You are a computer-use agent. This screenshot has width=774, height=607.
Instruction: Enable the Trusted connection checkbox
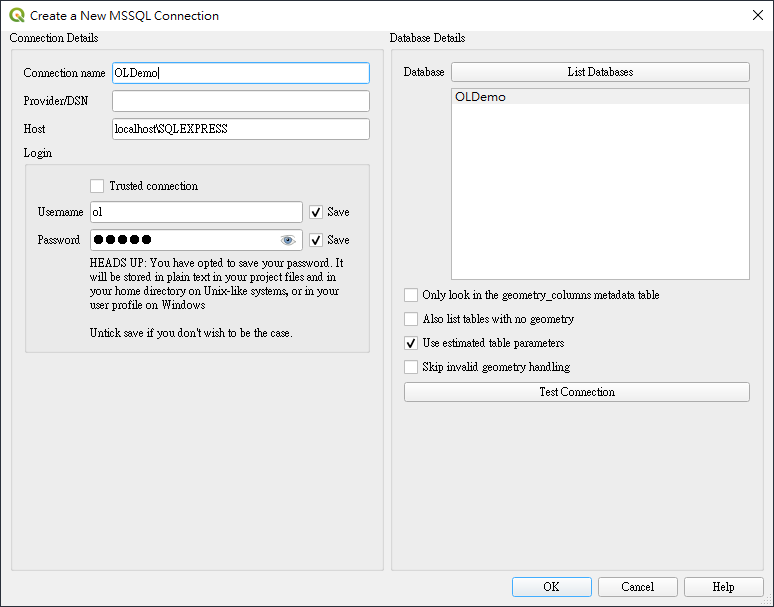(x=97, y=186)
